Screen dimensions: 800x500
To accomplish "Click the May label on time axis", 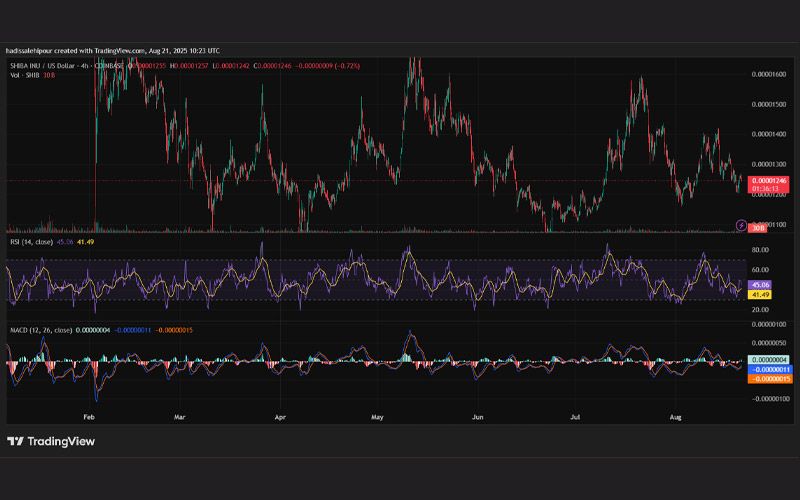I will (377, 417).
